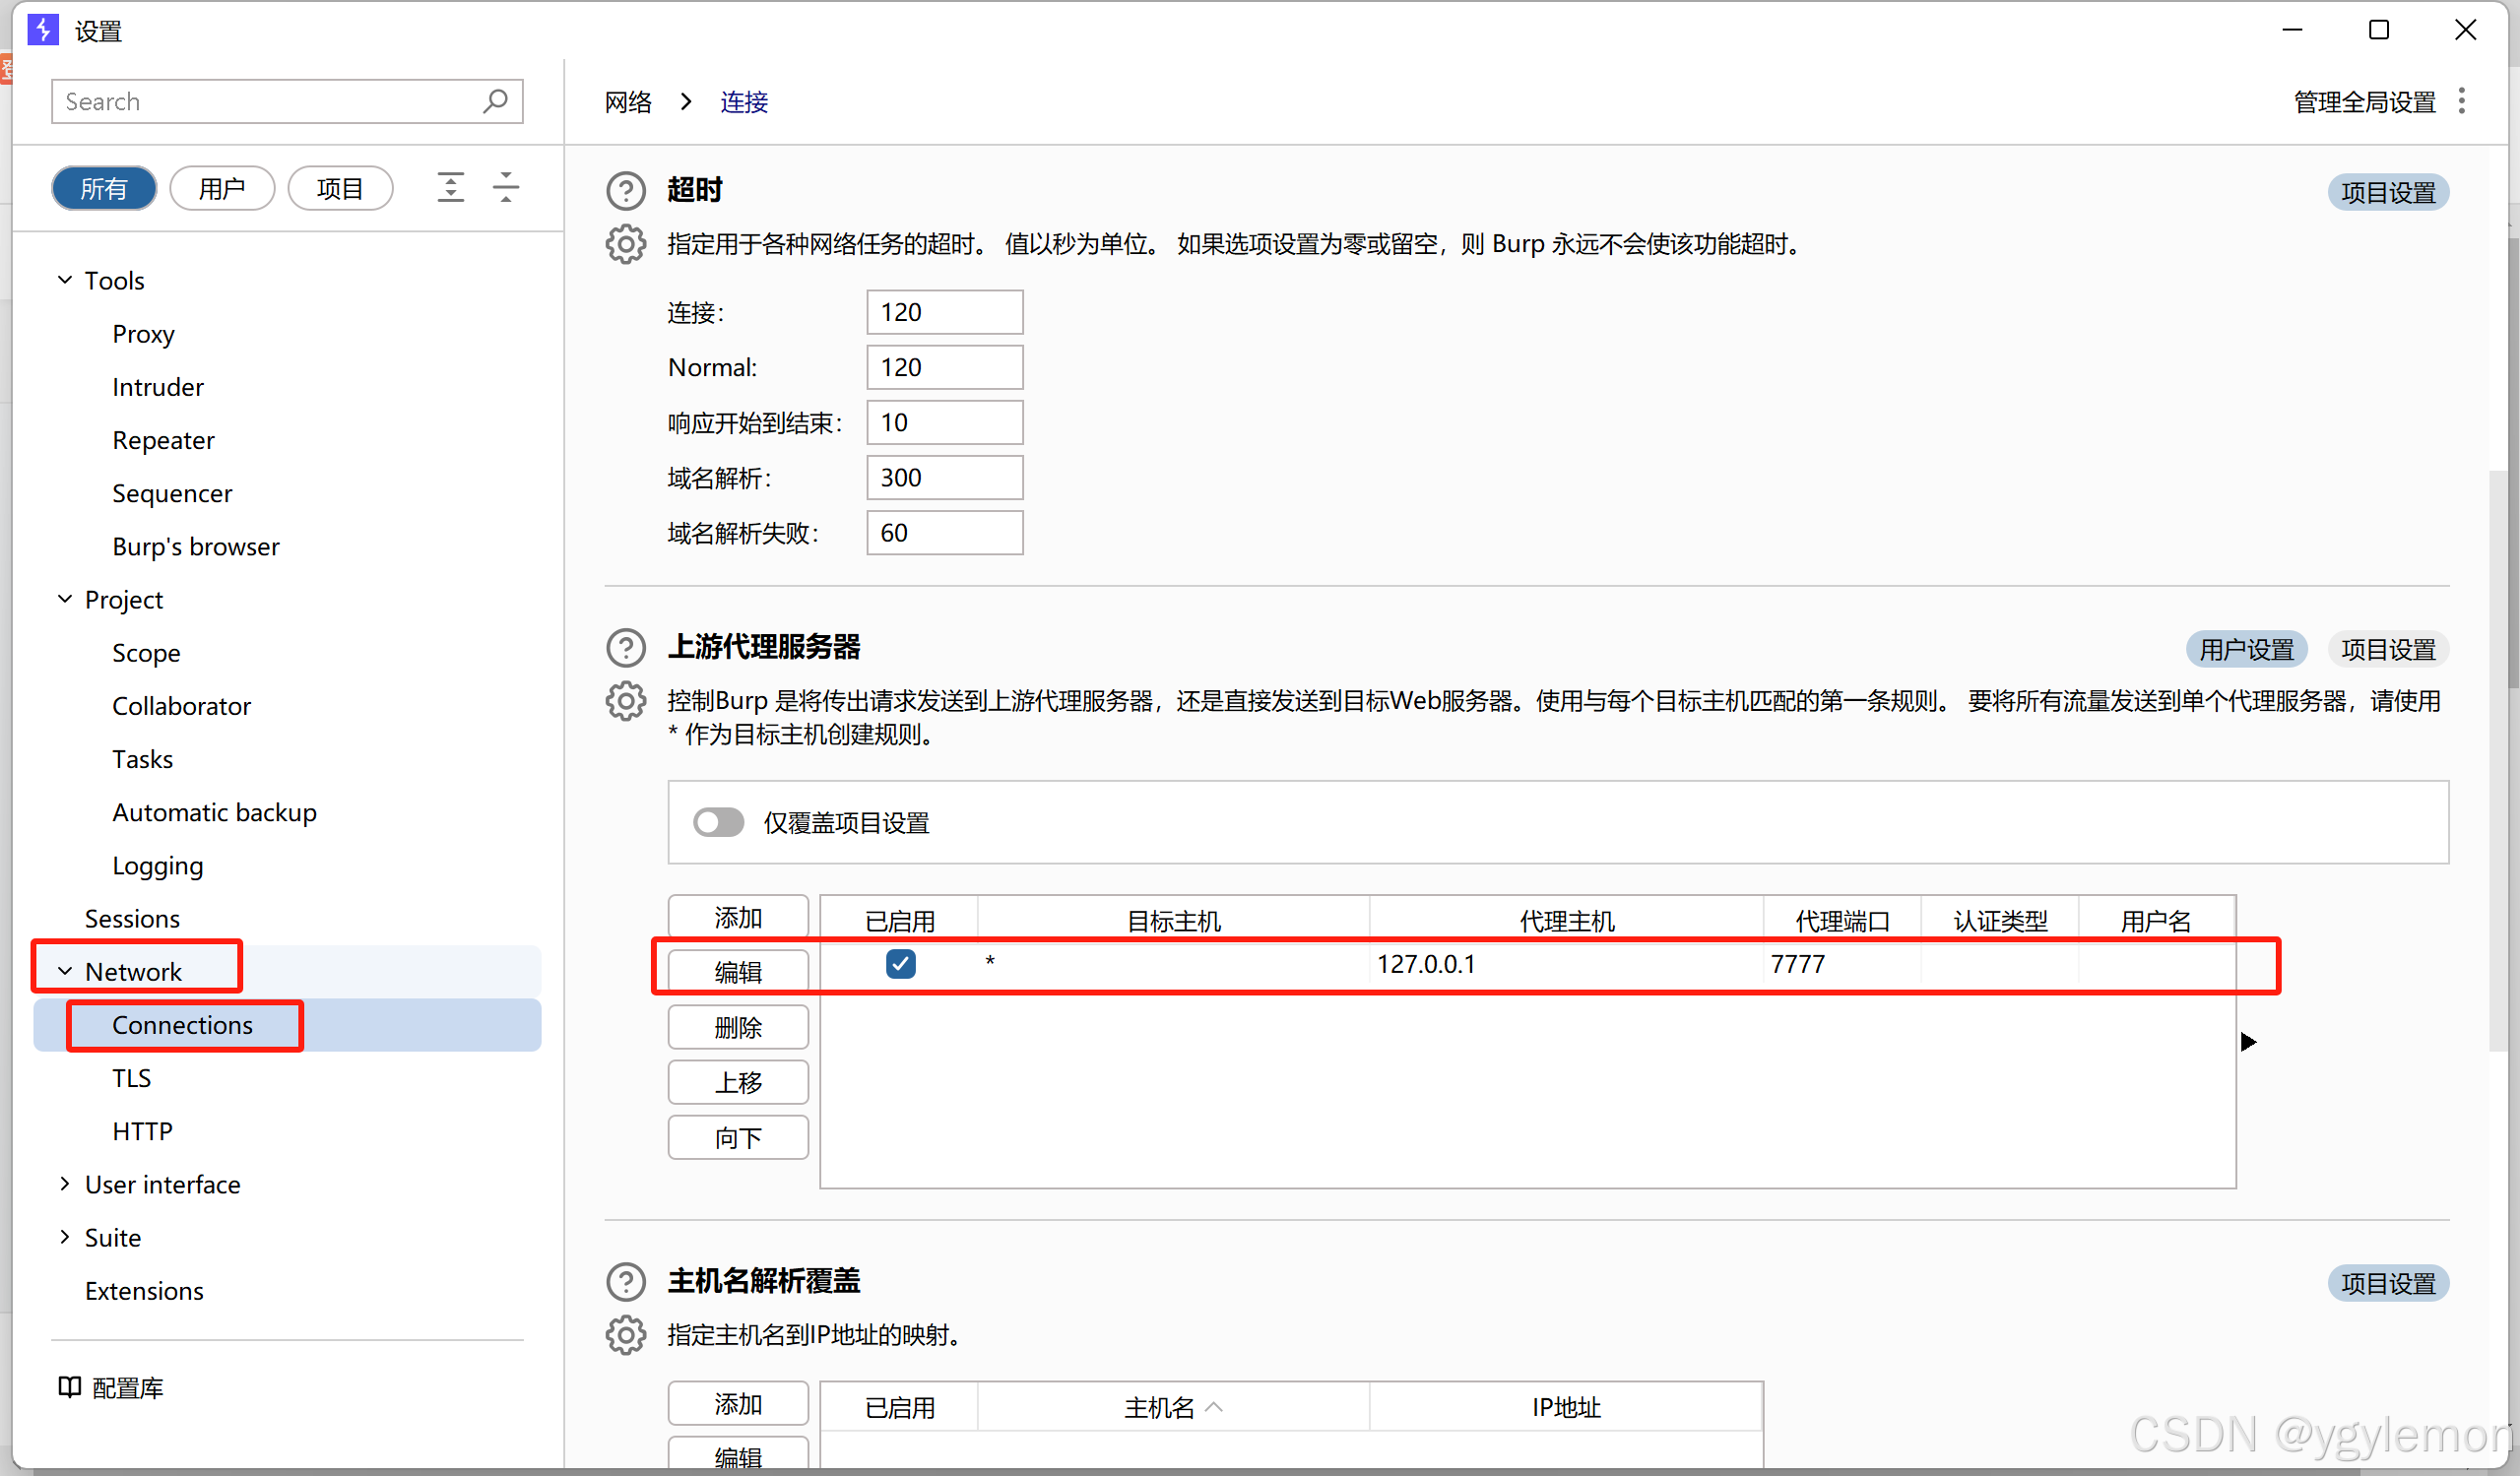Expand the Suite tree node
This screenshot has width=2520, height=1476.
tap(65, 1237)
